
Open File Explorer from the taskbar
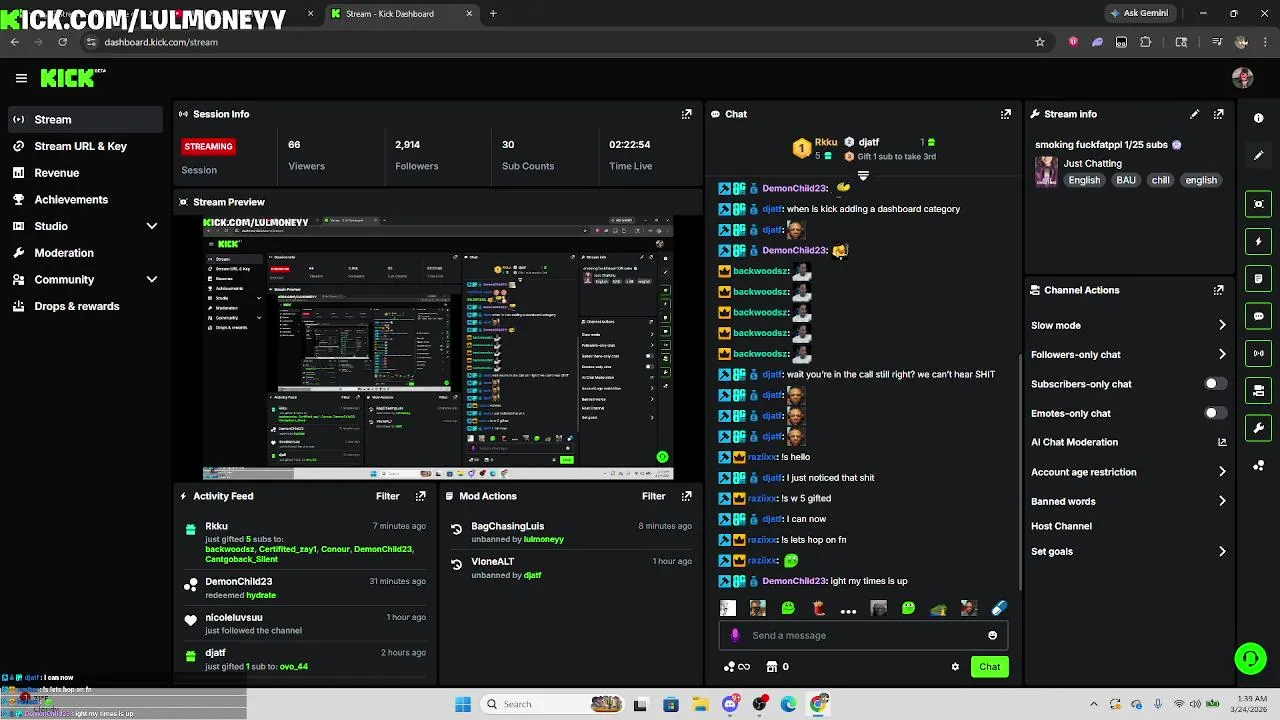coord(700,704)
